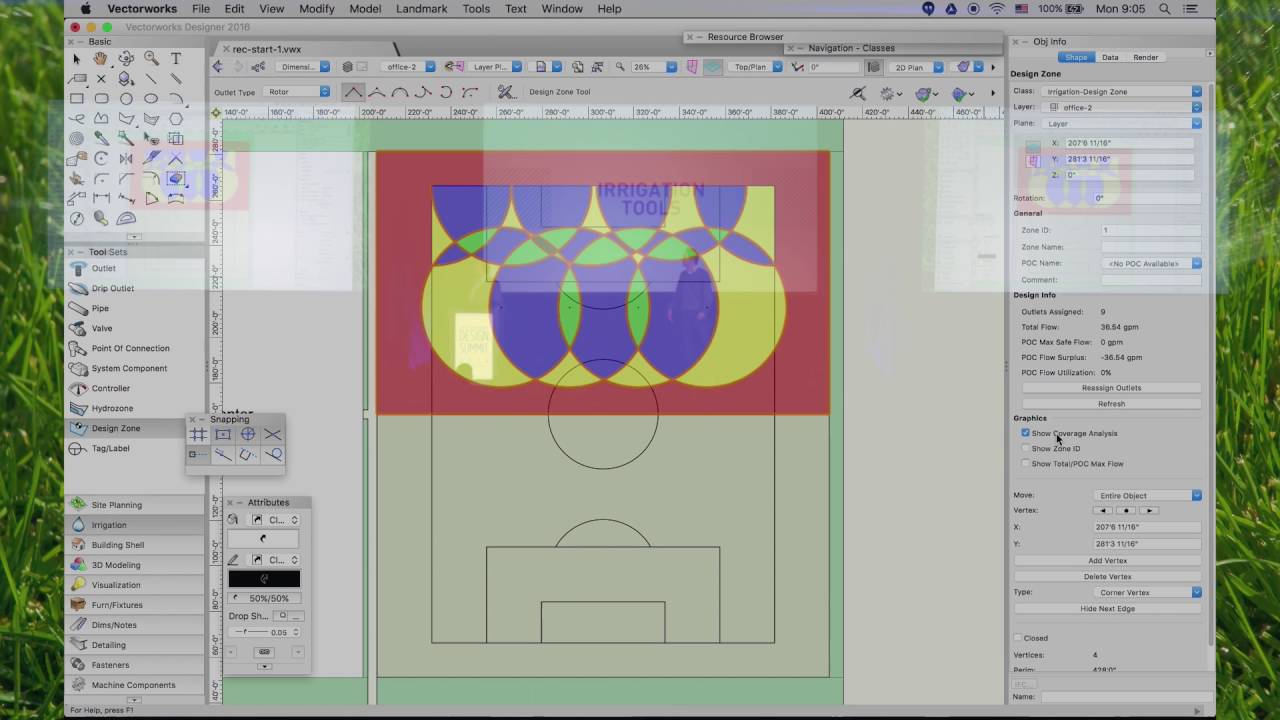Viewport: 1280px width, 720px height.
Task: Select the Fillet tool
Action: click(x=101, y=179)
